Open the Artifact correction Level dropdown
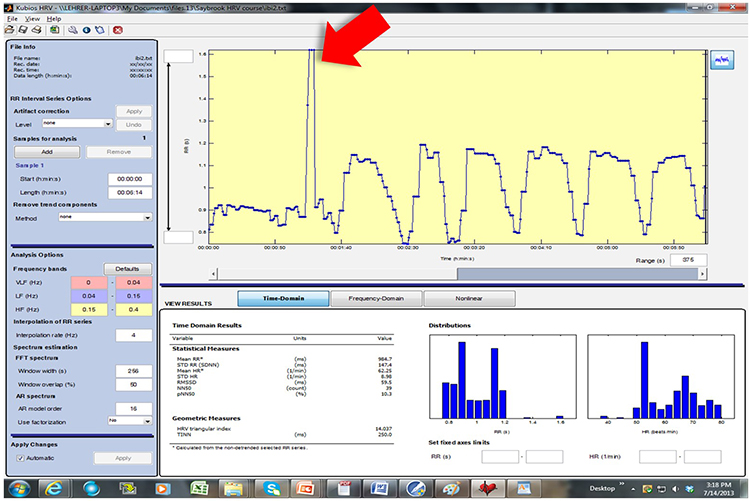This screenshot has height=501, width=750. (x=77, y=123)
